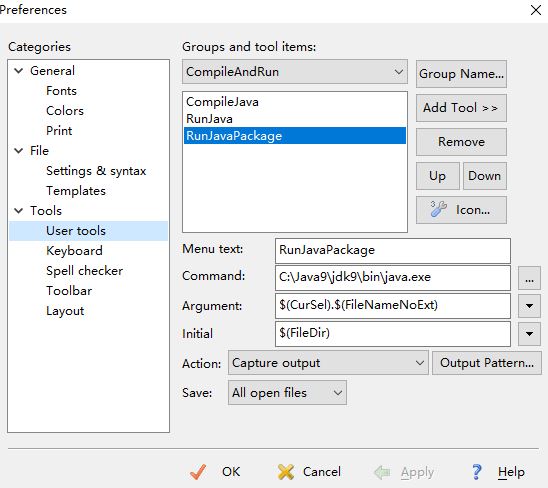The width and height of the screenshot is (548, 488).
Task: Select RunJavaPackage tool item in list
Action: (295, 136)
